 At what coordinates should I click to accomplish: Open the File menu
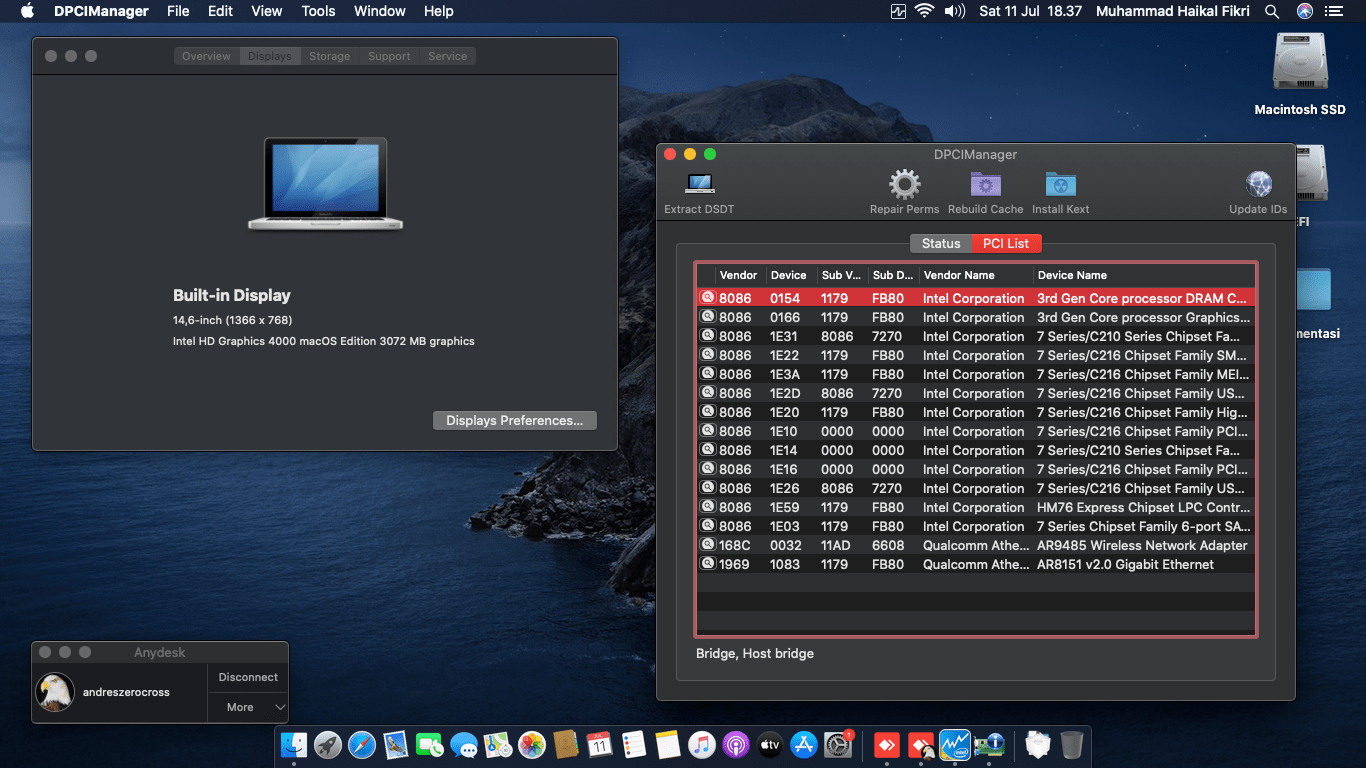(178, 11)
